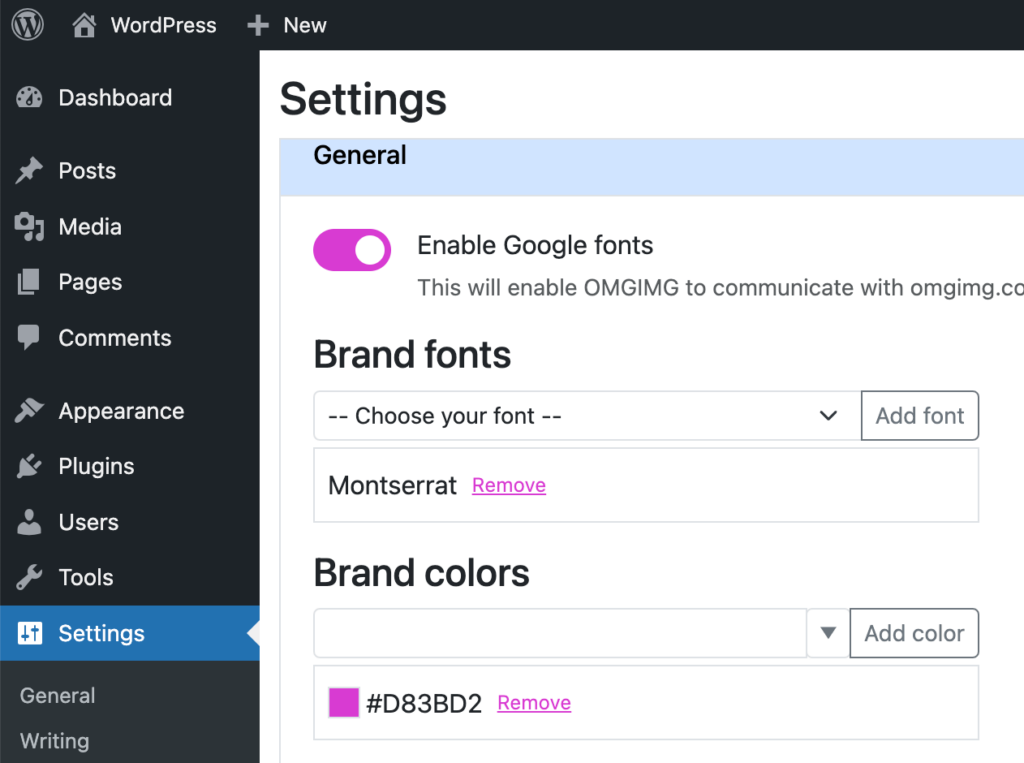Expand the Brand colors dropdown arrow
Viewport: 1024px width, 763px height.
tap(827, 633)
